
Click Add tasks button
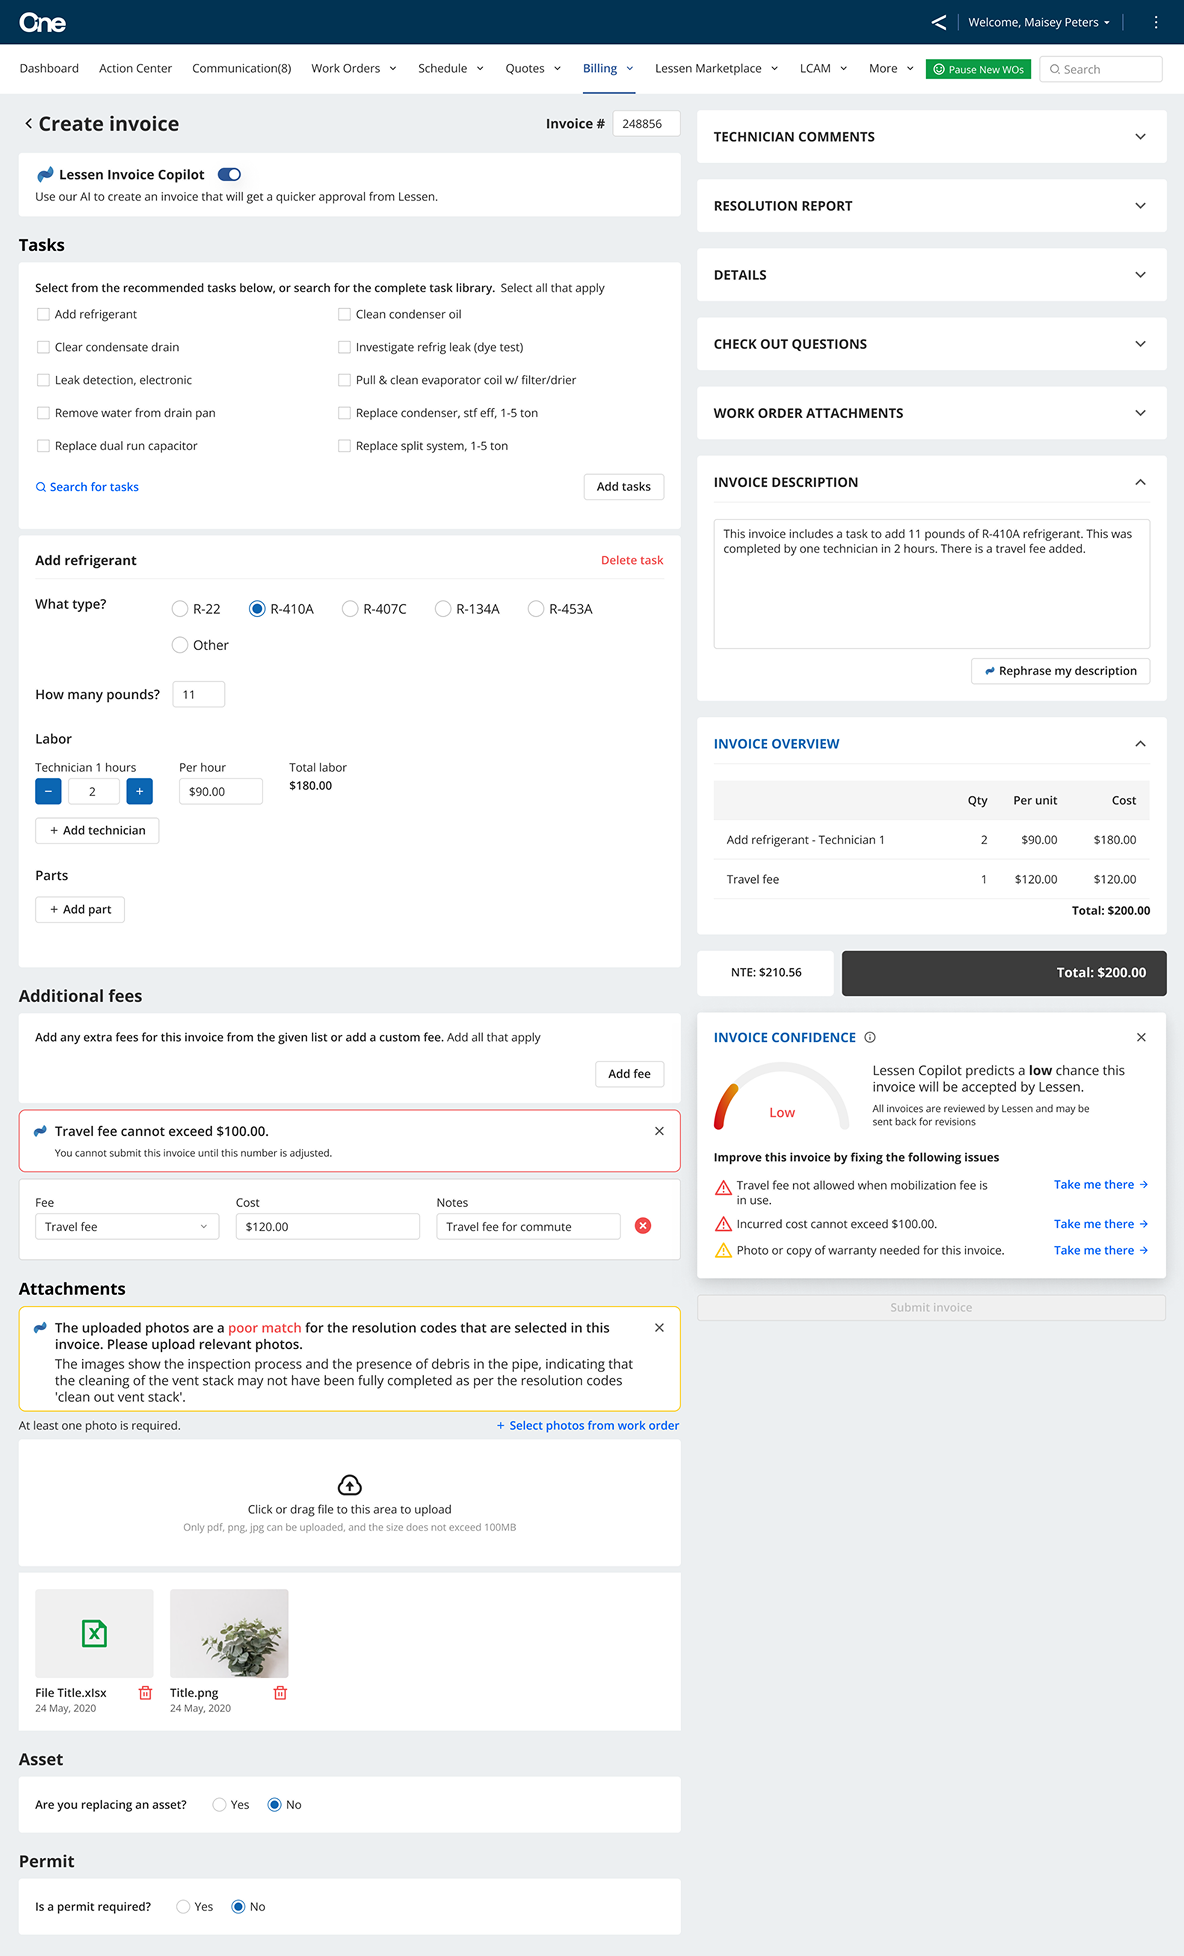624,486
